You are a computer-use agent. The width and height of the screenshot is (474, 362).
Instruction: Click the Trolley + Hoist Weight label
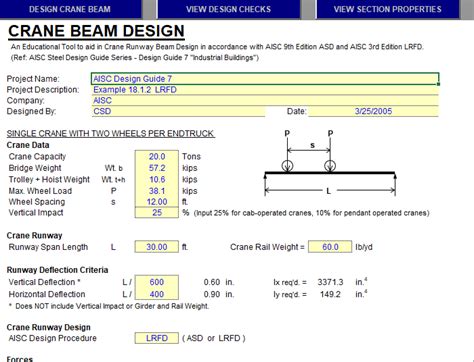pyautogui.click(x=49, y=179)
